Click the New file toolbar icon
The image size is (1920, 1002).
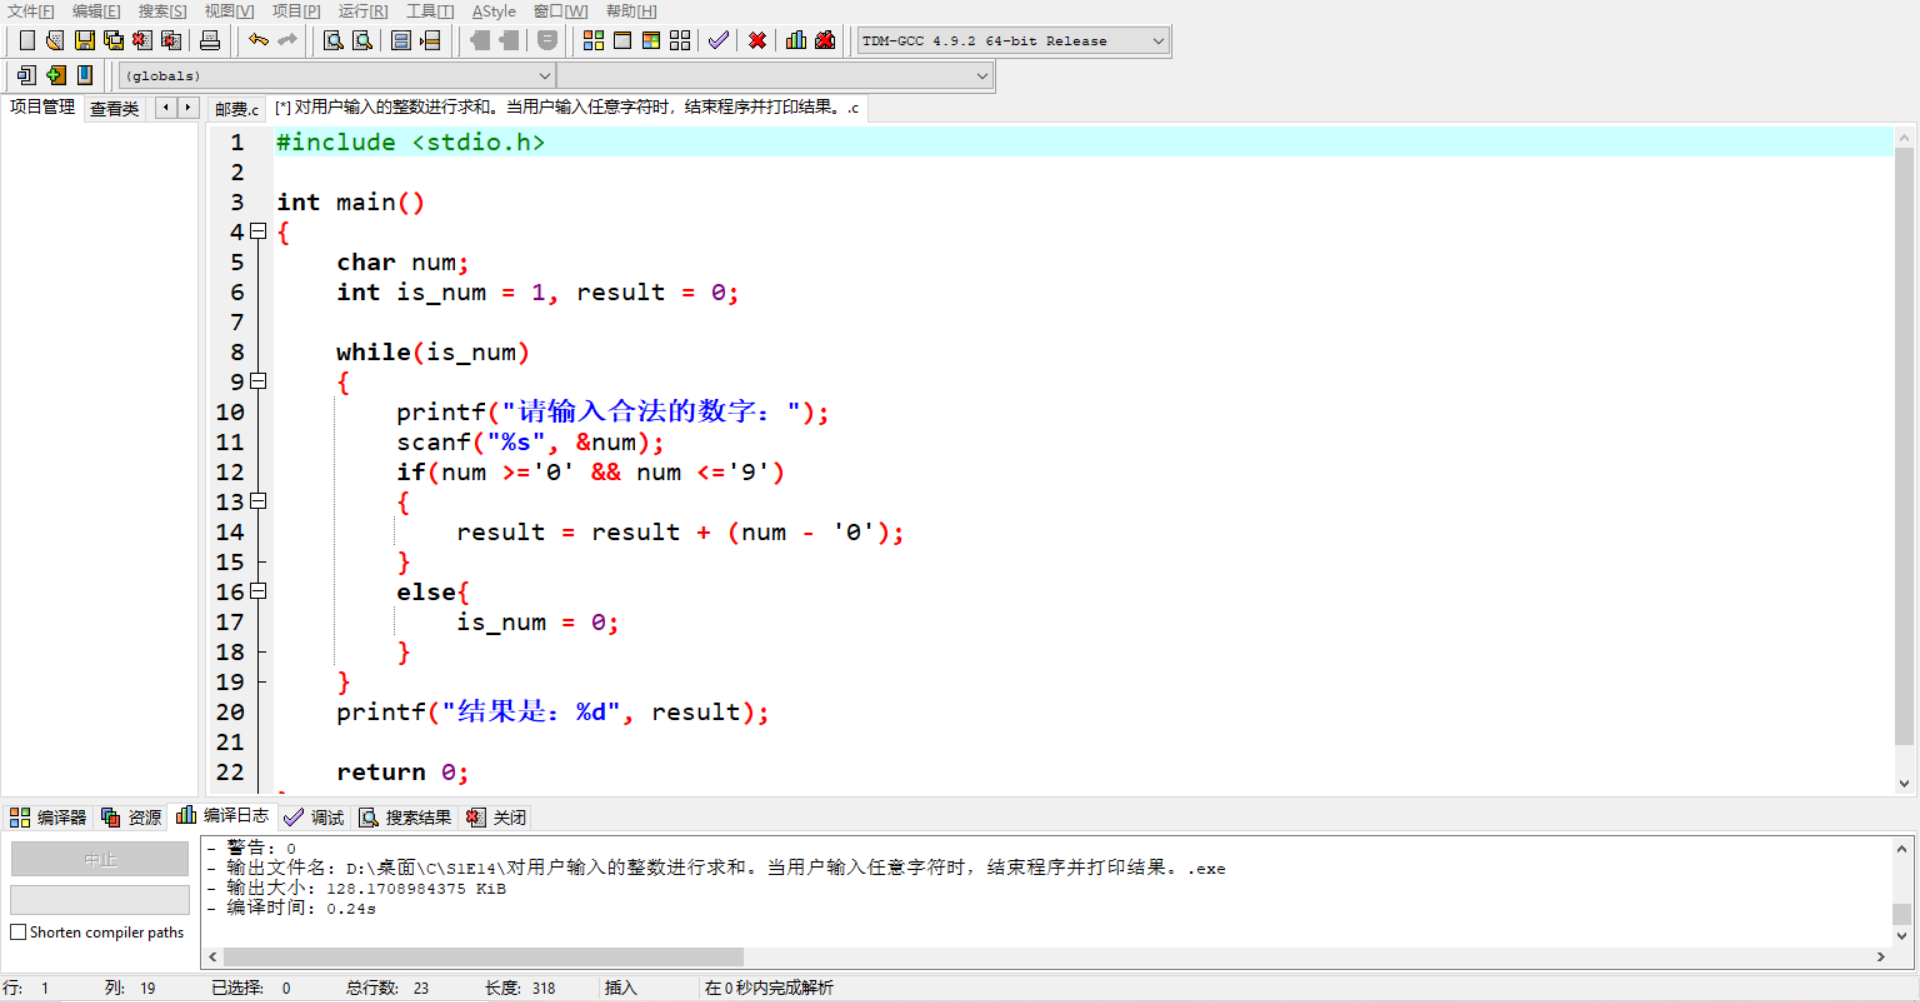[27, 40]
